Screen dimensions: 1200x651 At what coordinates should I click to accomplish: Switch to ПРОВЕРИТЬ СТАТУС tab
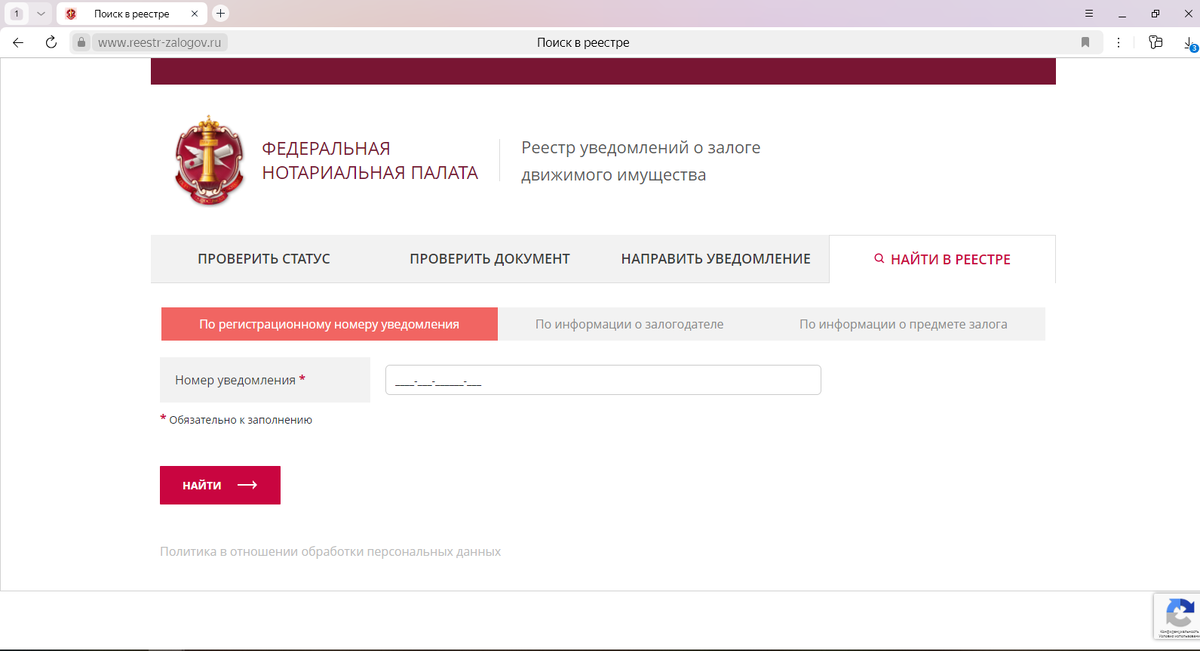point(264,257)
